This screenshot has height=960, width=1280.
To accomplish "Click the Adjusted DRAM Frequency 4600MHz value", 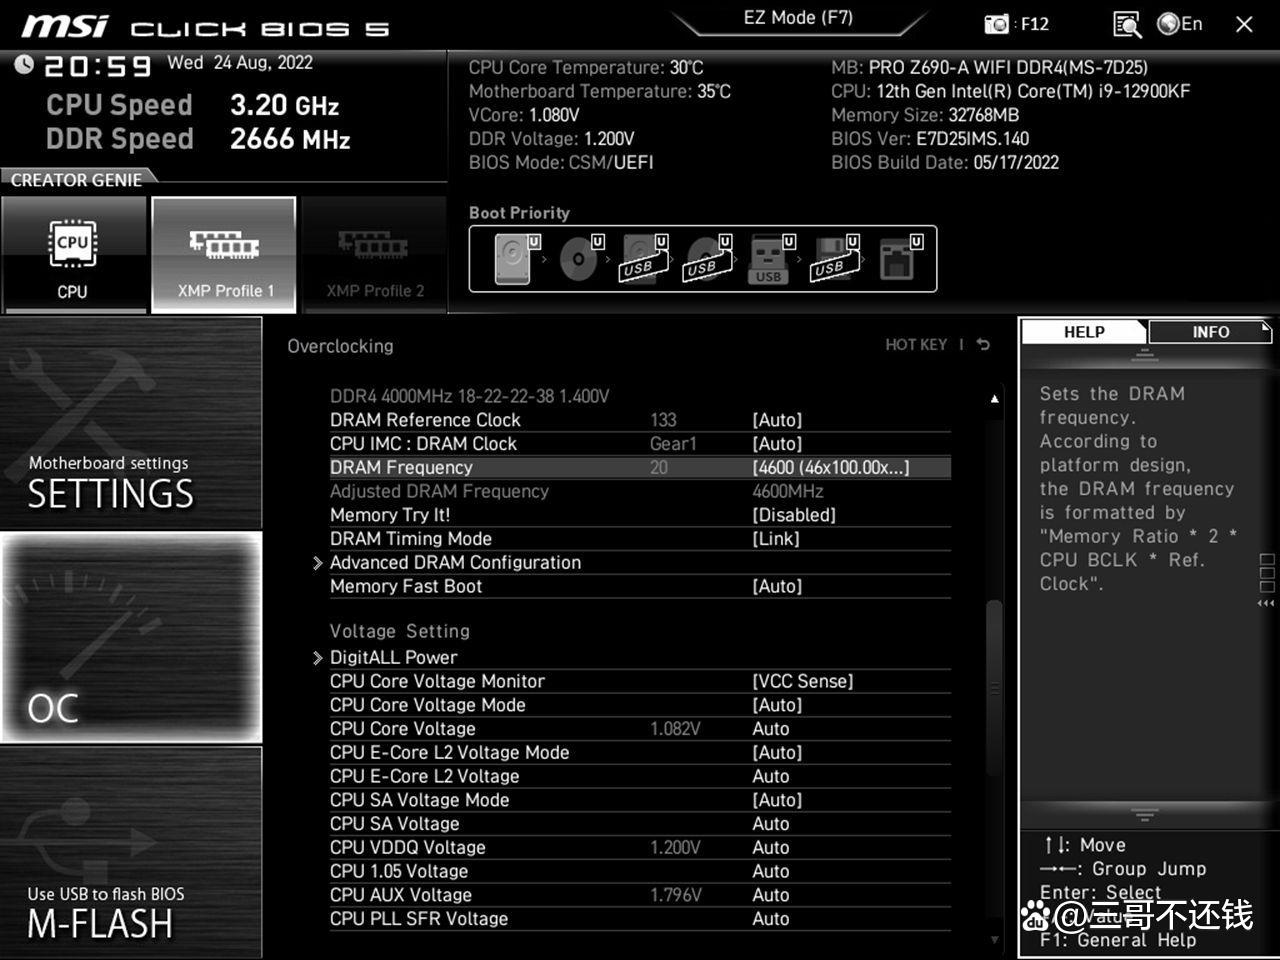I will tap(788, 491).
